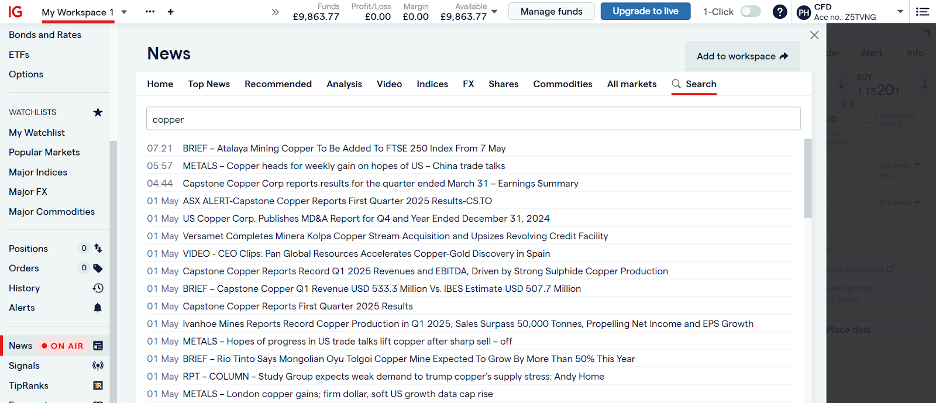
Task: Open the CFD account dropdown
Action: (x=900, y=11)
